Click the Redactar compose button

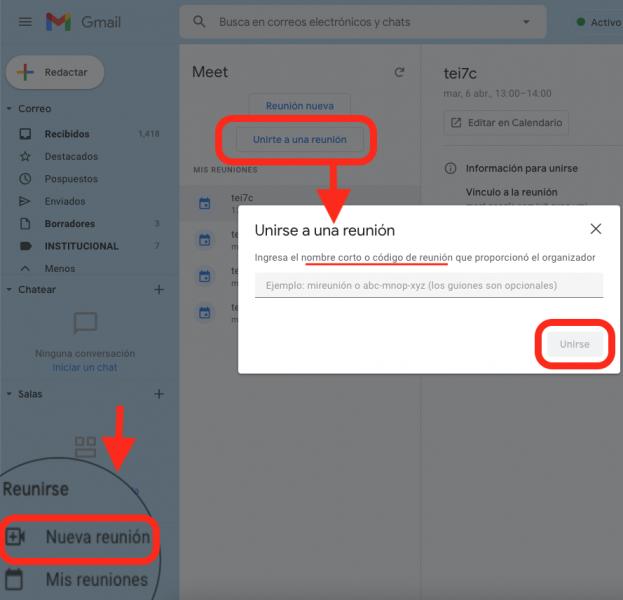coord(55,72)
